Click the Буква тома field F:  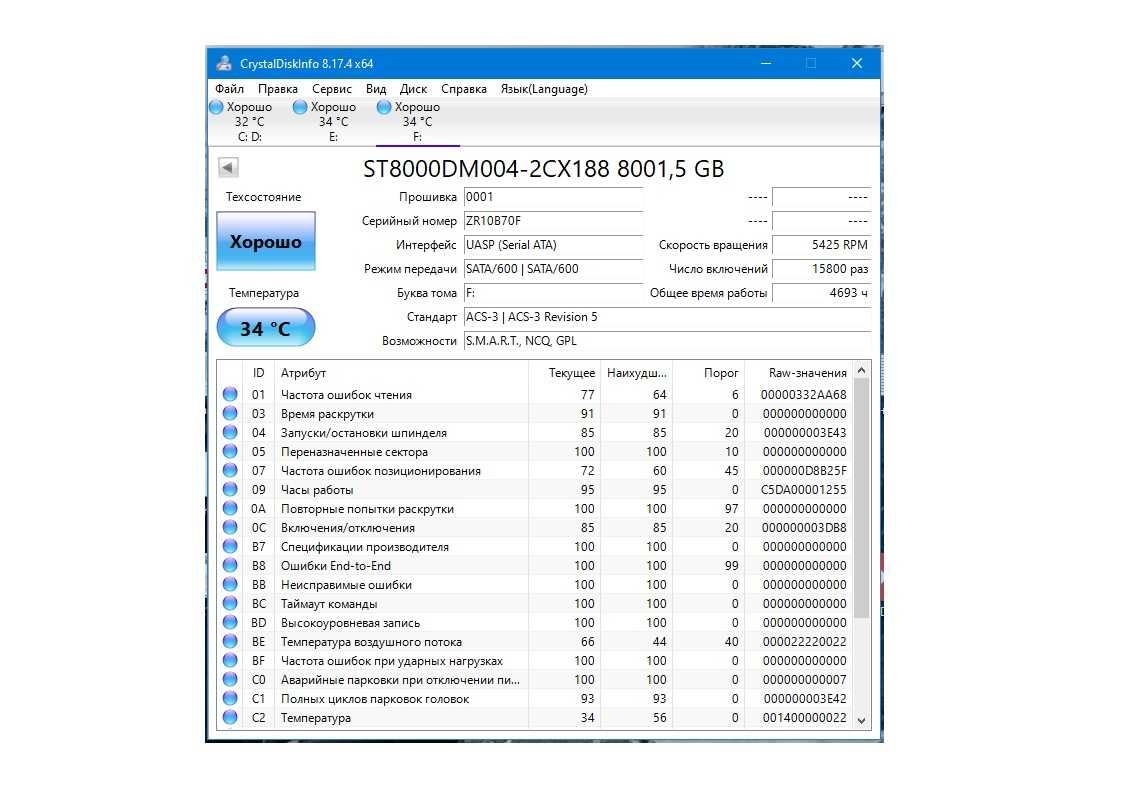[554, 293]
